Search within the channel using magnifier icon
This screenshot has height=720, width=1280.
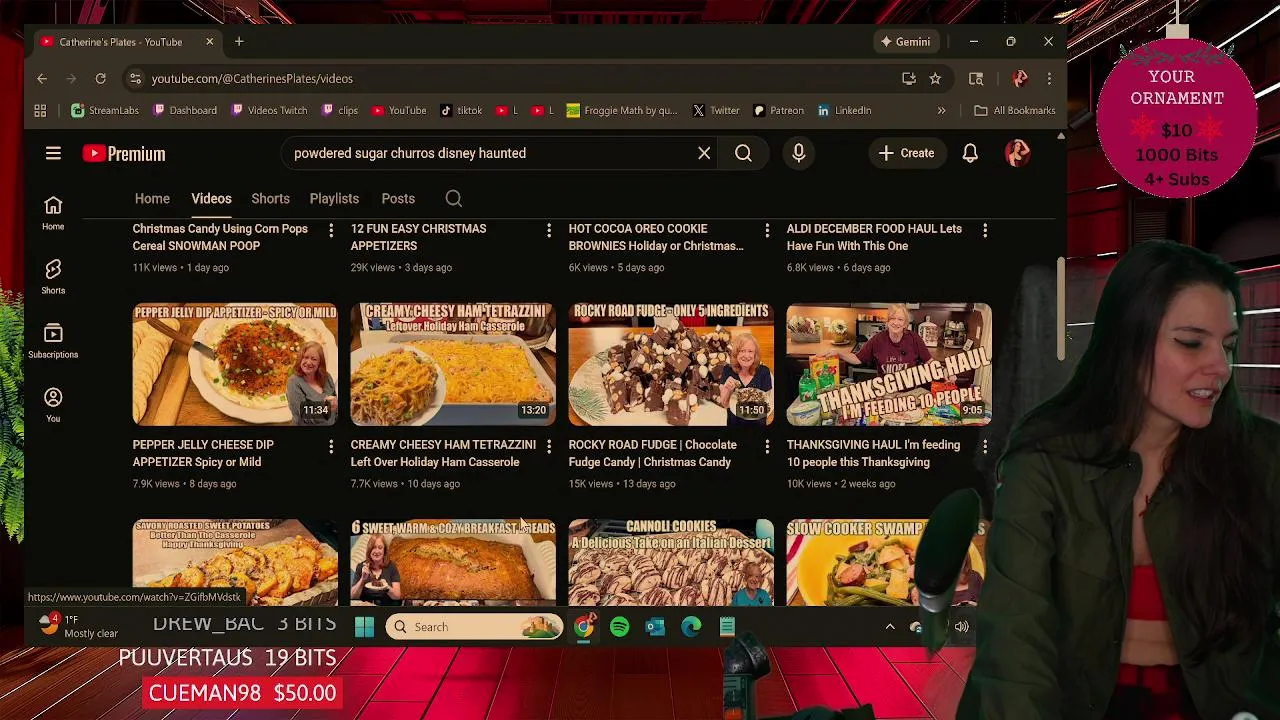[x=453, y=198]
